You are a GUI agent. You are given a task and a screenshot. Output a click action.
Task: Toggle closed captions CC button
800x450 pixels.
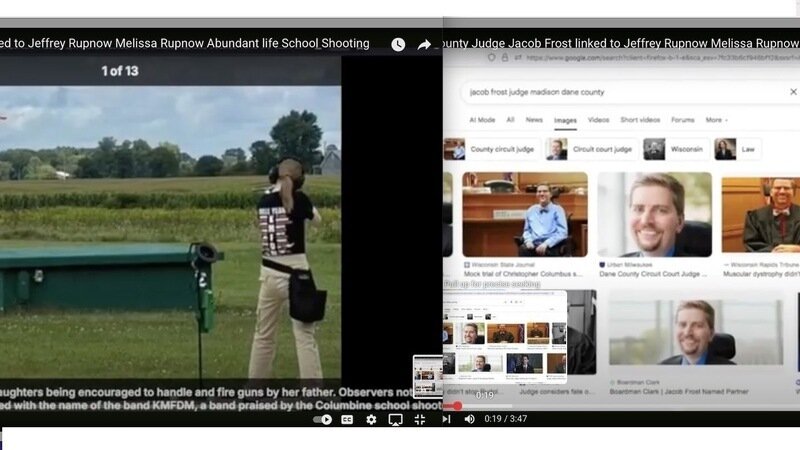pos(347,419)
